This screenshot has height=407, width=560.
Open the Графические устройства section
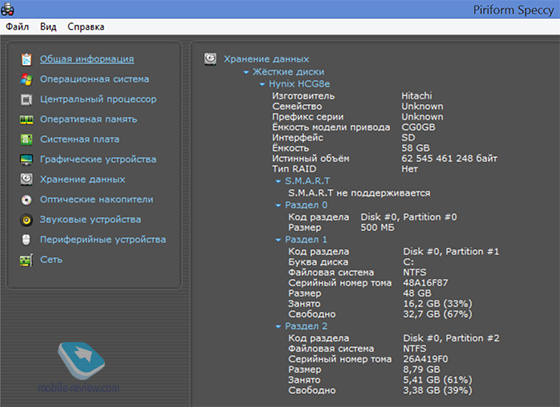tap(98, 159)
